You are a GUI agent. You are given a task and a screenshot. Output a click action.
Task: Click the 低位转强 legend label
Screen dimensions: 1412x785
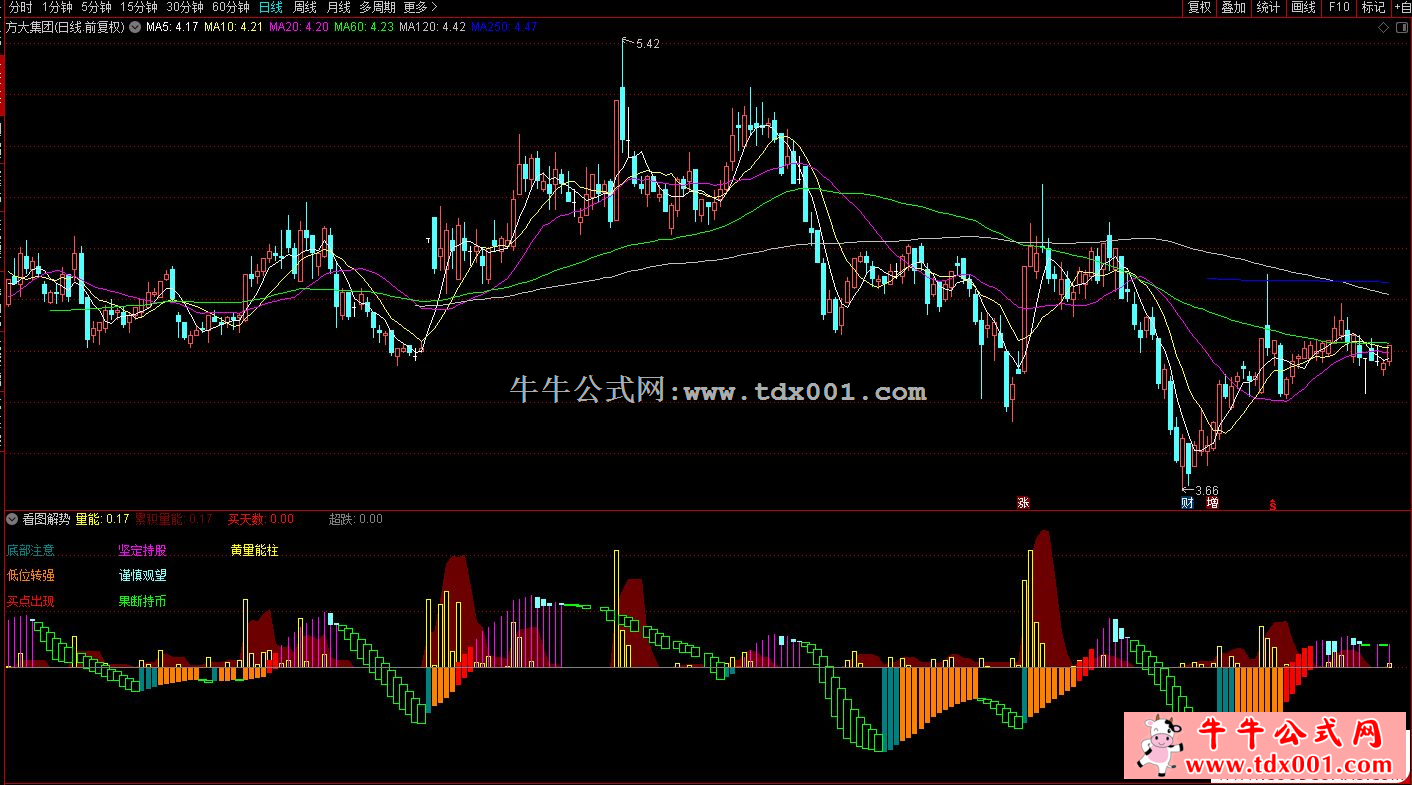[x=31, y=576]
